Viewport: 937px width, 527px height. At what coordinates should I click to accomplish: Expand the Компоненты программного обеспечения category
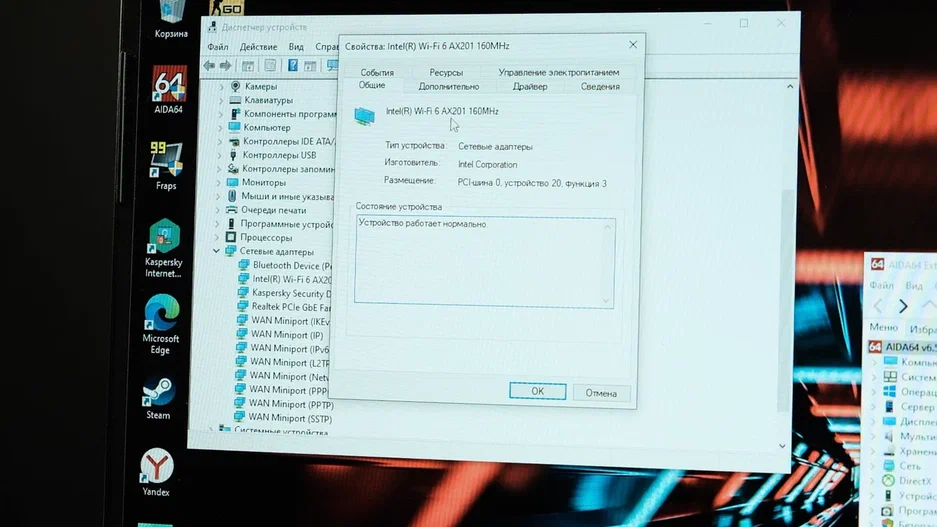click(221, 114)
